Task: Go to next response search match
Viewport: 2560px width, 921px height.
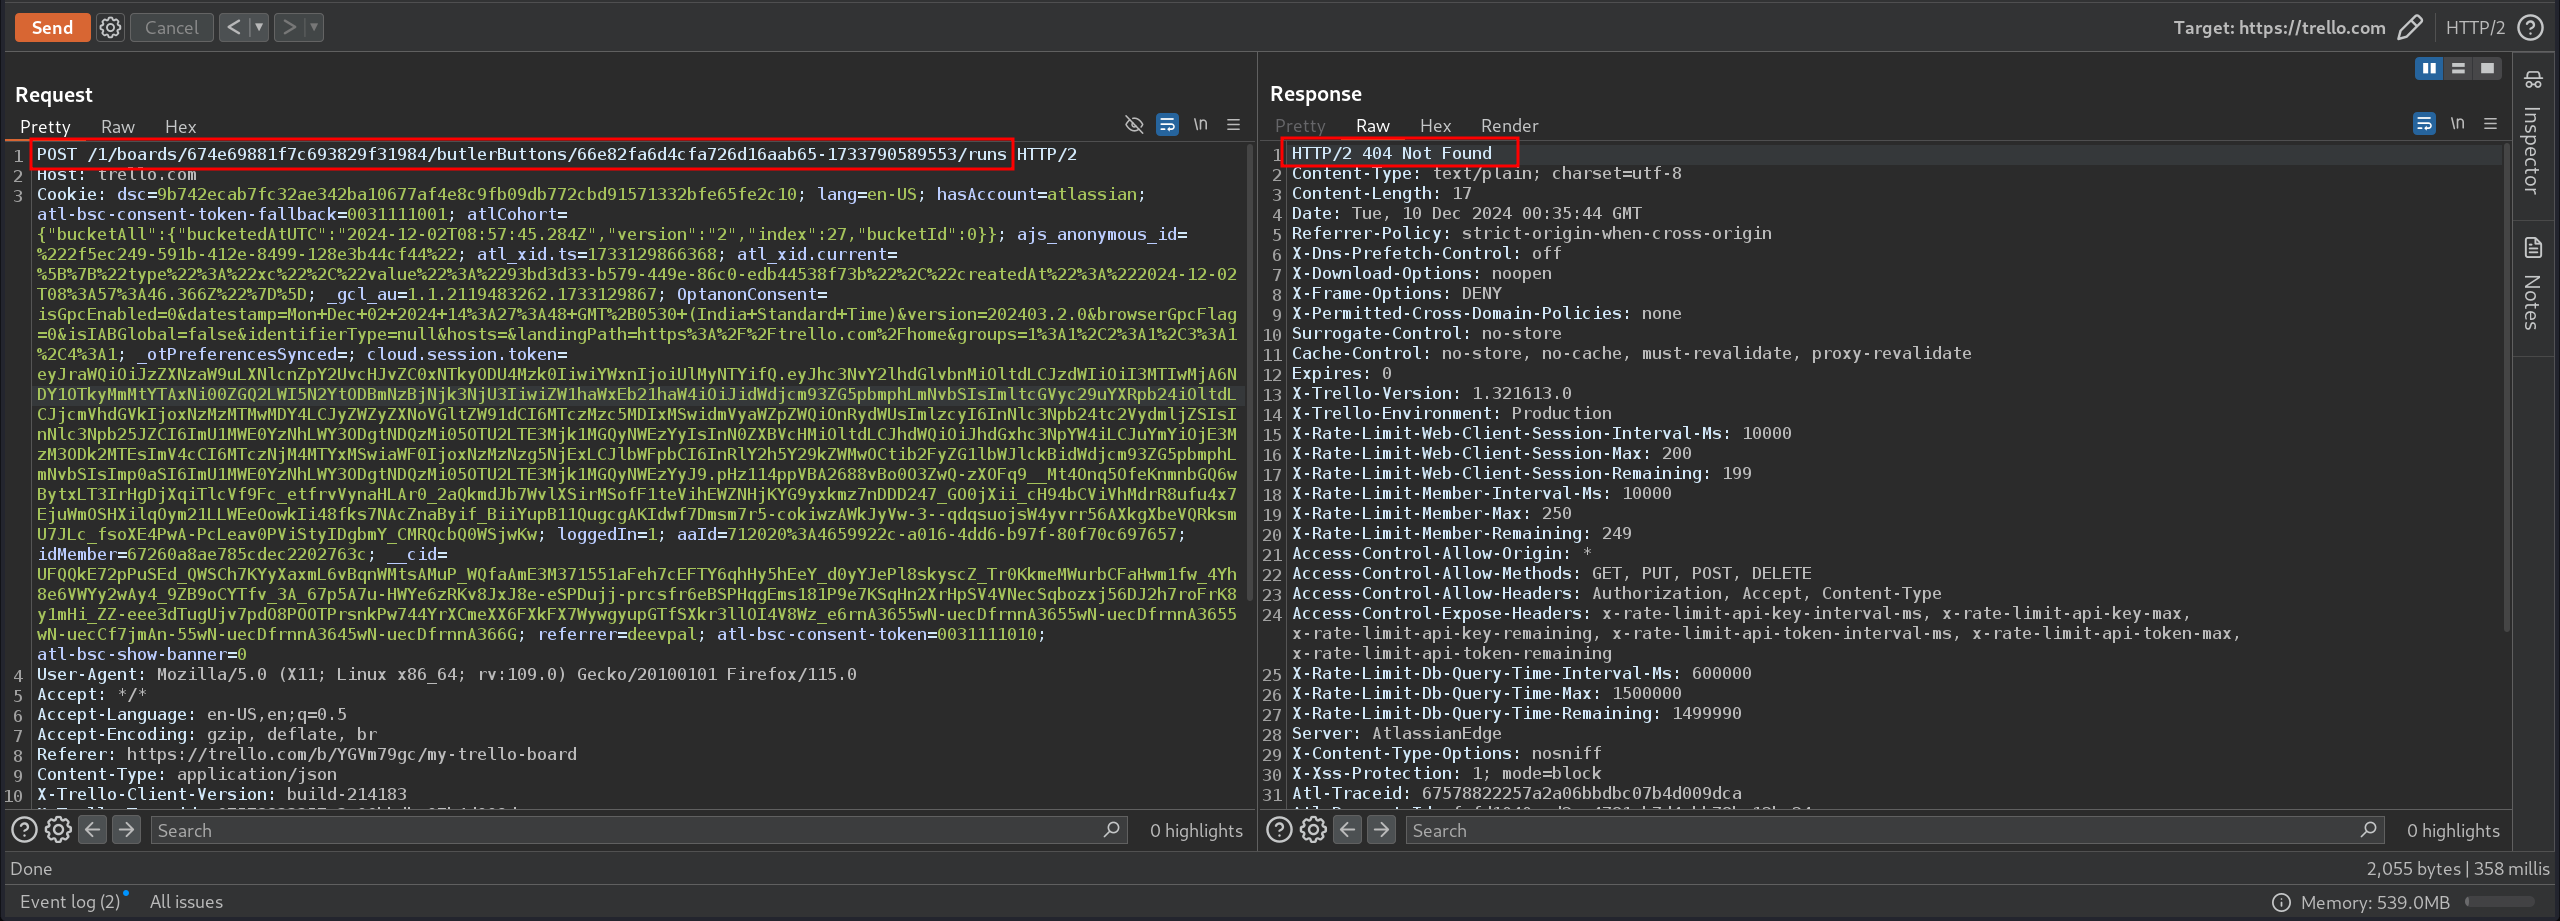Action: click(1381, 829)
